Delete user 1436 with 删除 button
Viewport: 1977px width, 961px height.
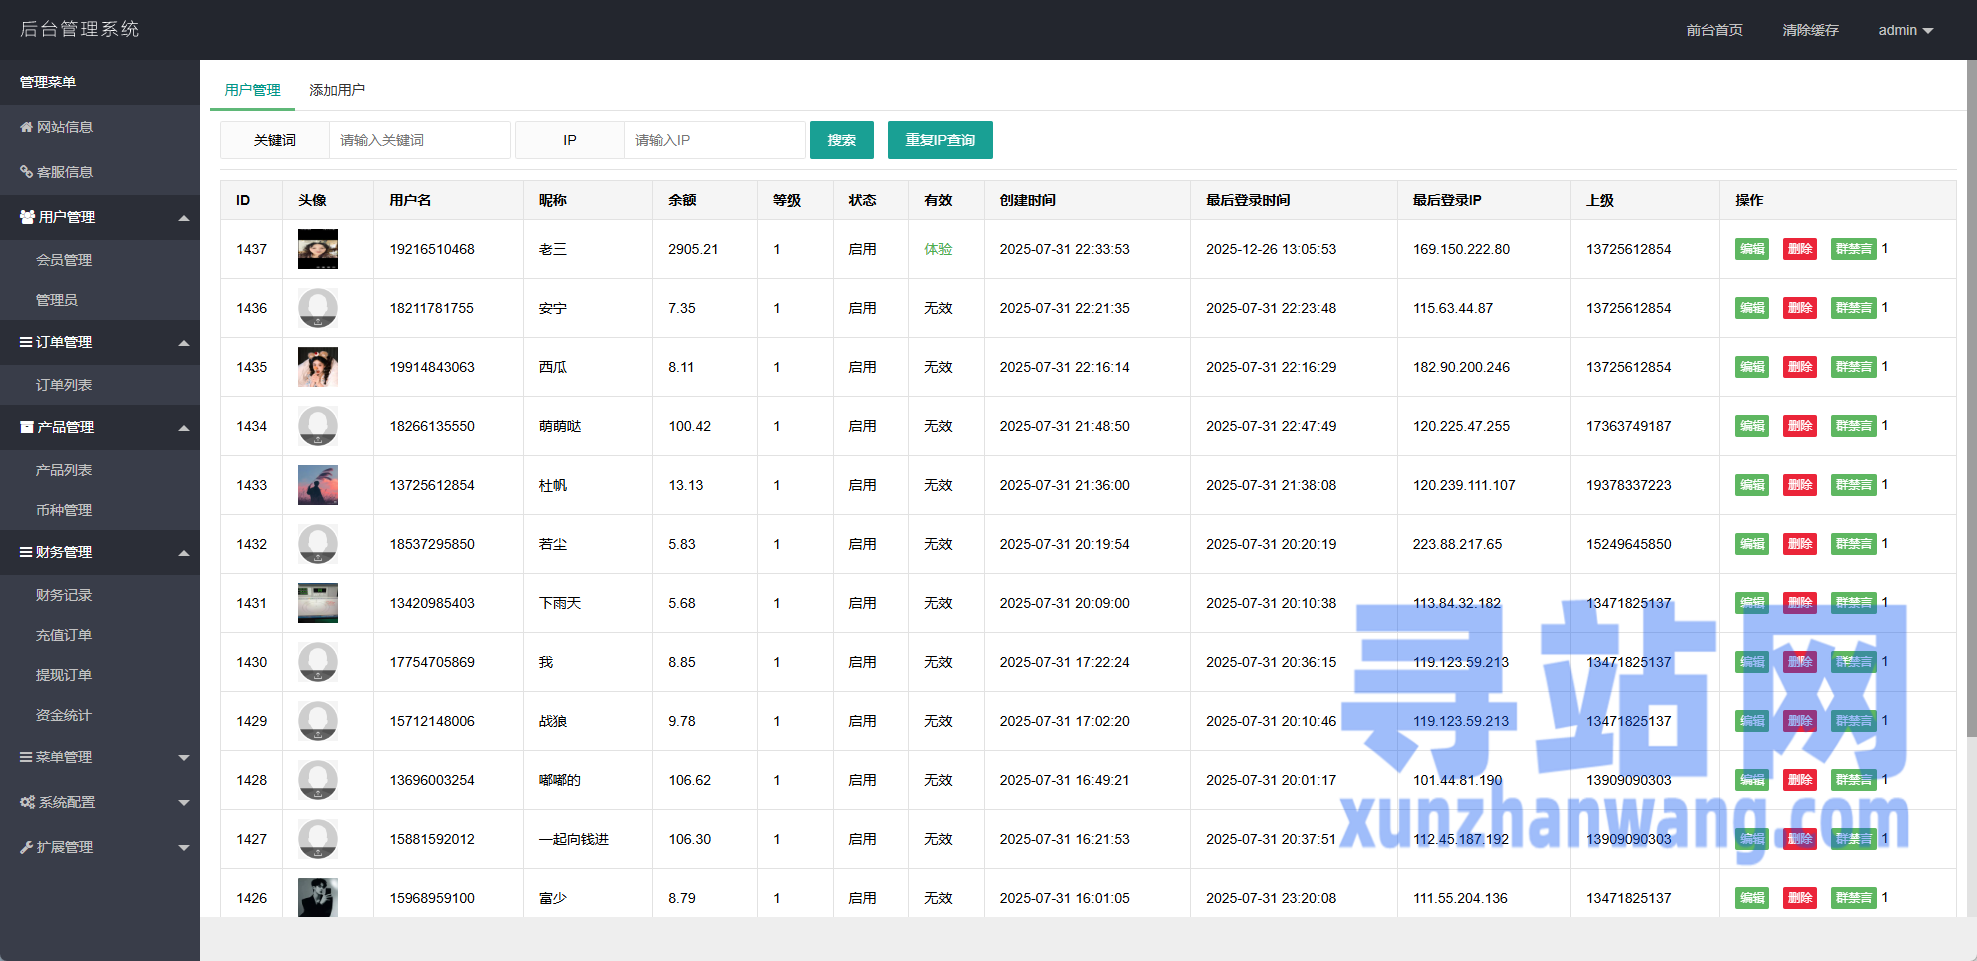[1800, 308]
